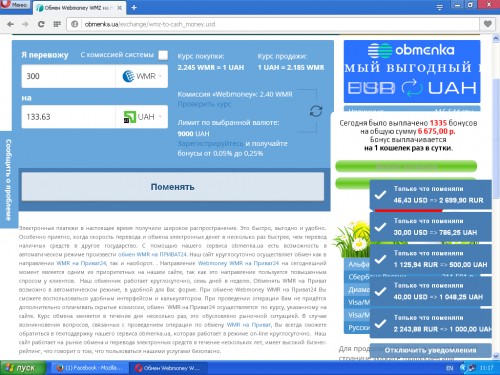Add page to bookmarks heart icon

(x=487, y=24)
